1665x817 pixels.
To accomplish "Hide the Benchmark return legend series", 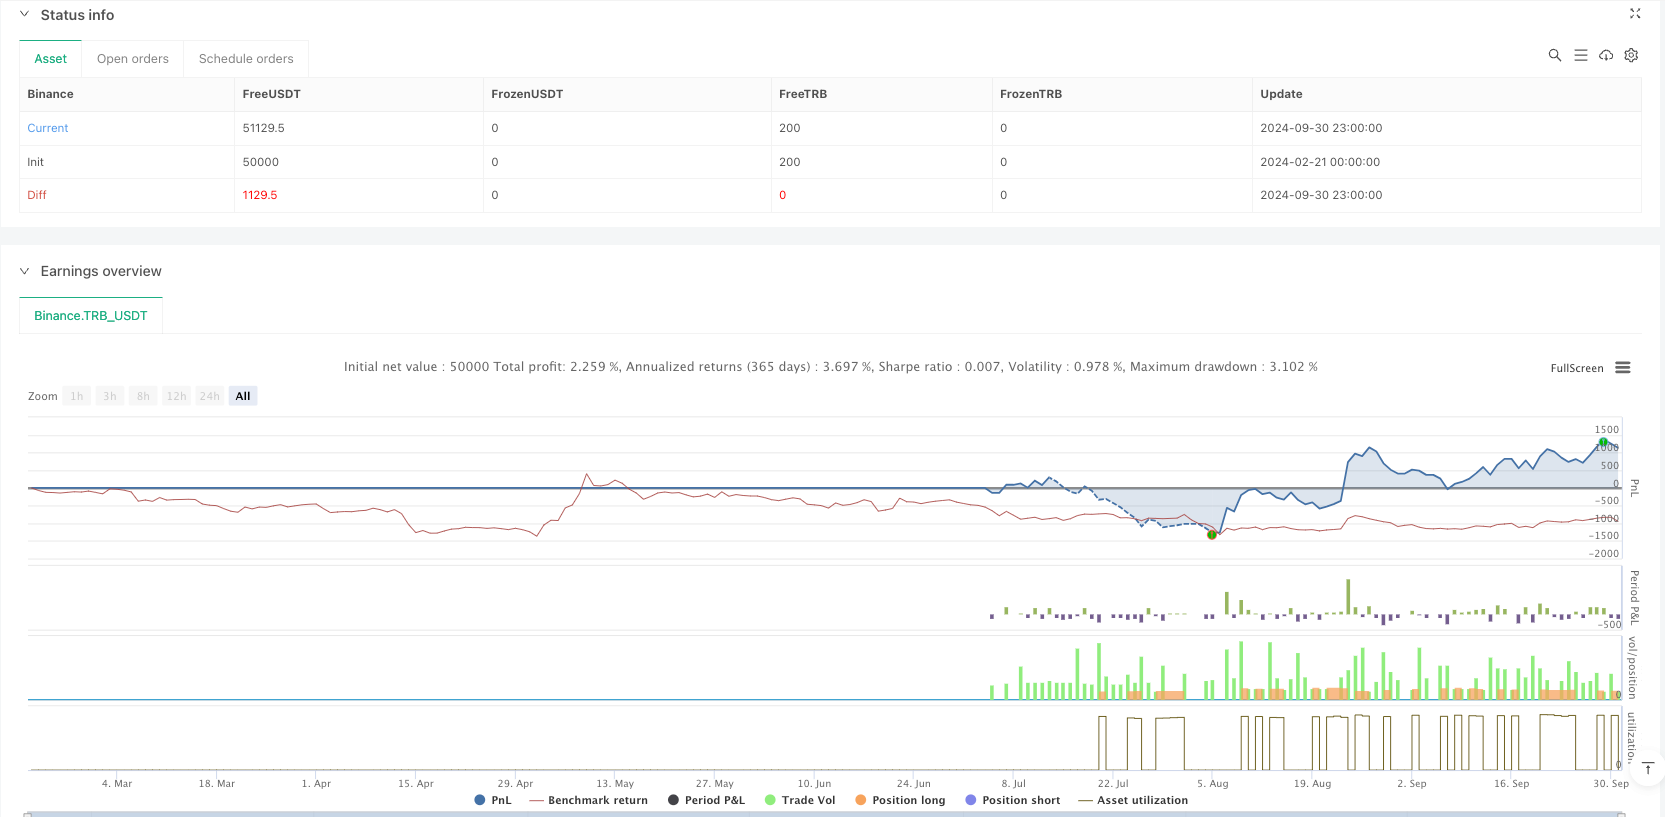I will [589, 800].
